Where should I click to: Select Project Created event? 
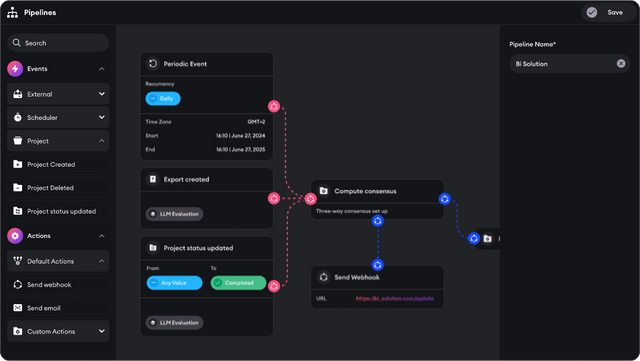(58, 164)
